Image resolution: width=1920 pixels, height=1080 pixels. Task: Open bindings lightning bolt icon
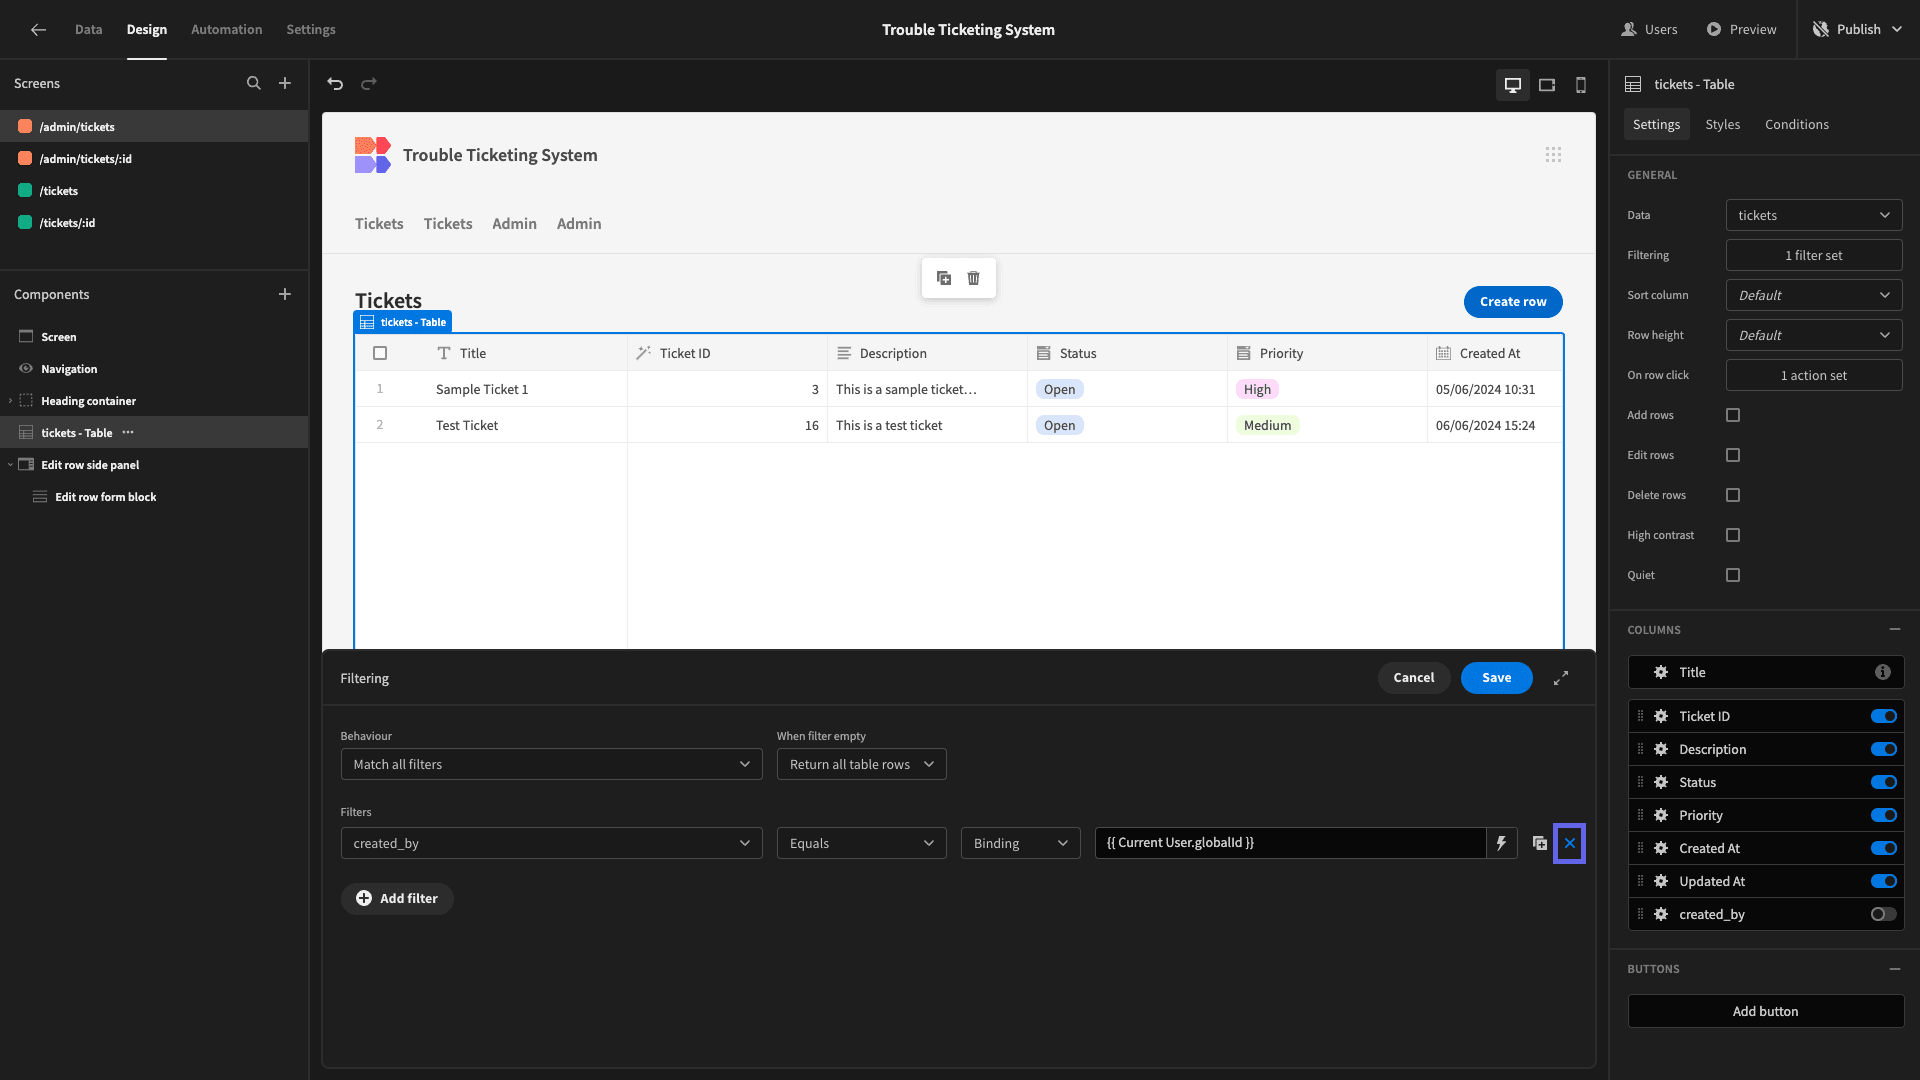1501,843
